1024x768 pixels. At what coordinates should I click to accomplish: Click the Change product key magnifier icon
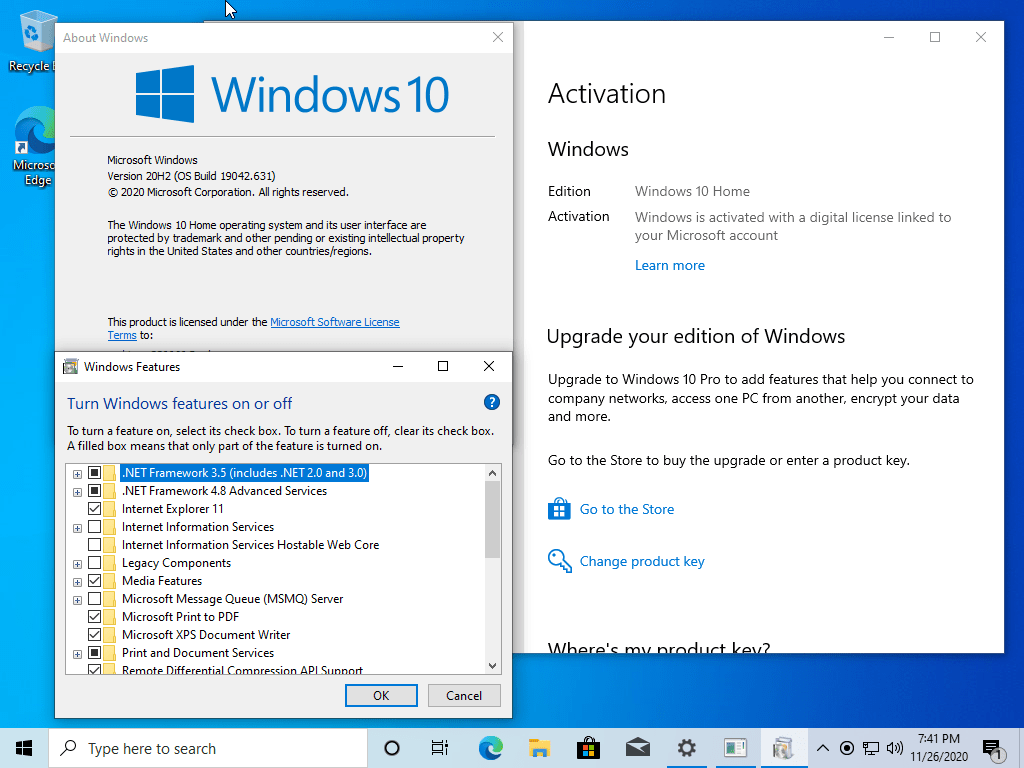point(560,561)
